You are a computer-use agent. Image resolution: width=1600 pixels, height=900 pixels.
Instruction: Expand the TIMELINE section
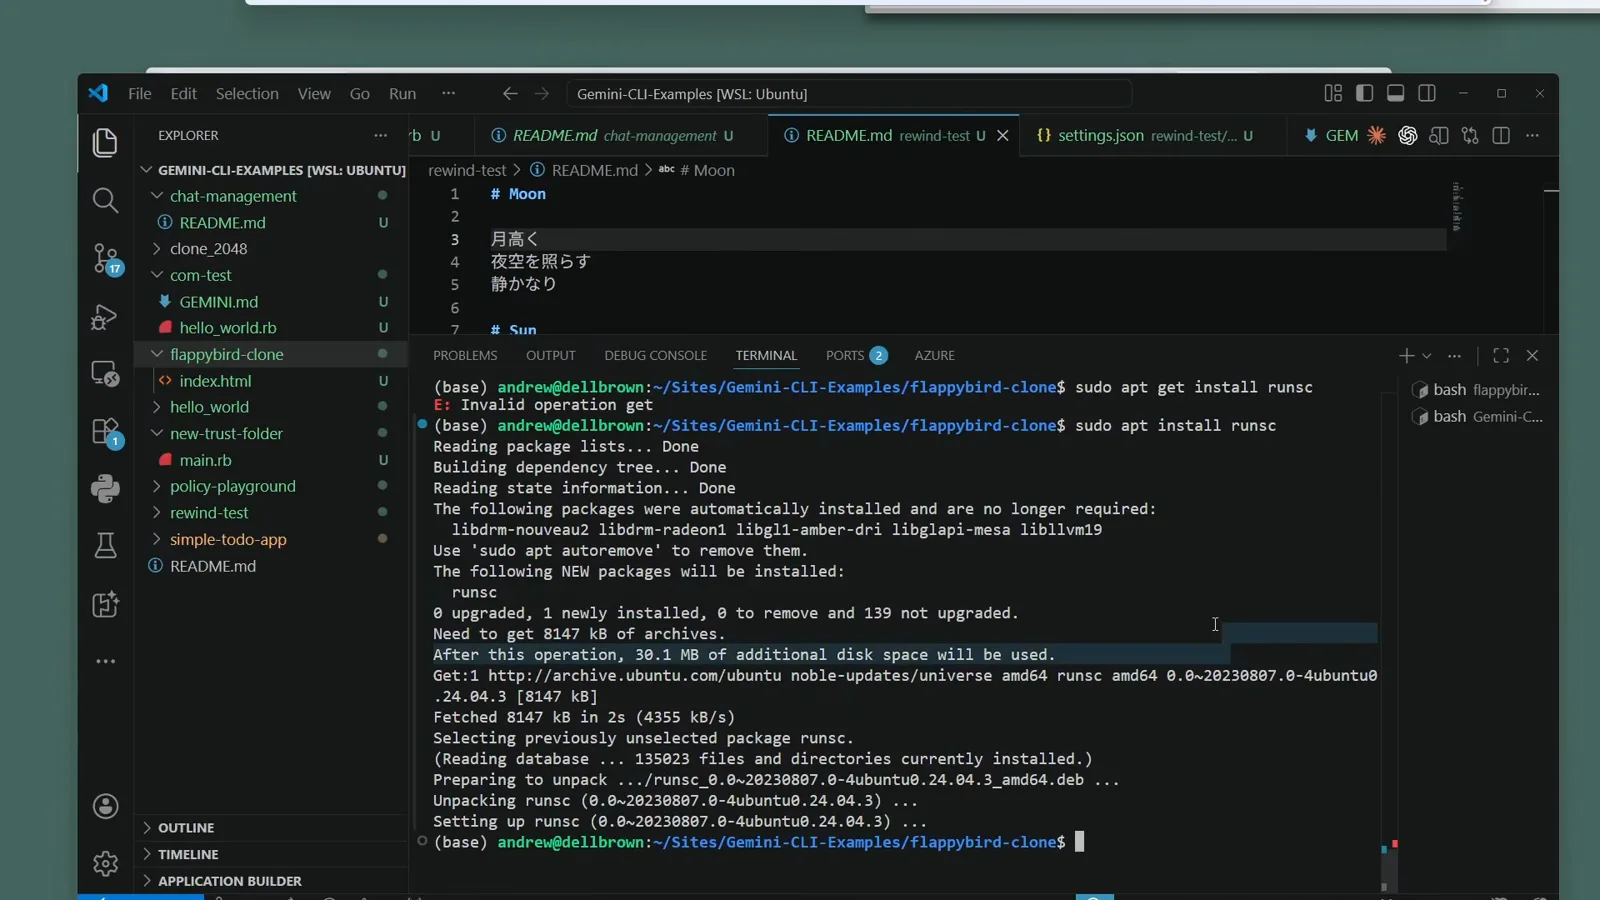pos(270,854)
